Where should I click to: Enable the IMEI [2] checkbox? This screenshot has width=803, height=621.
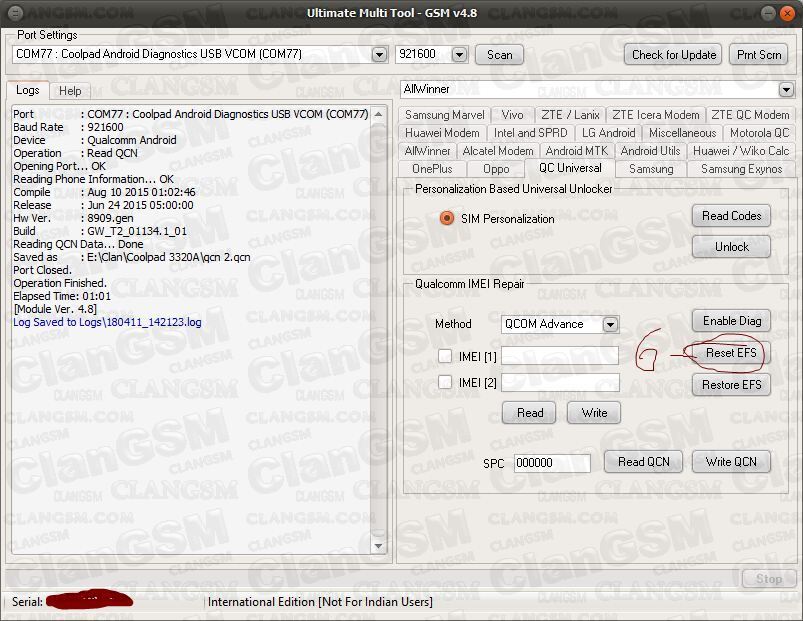point(445,382)
